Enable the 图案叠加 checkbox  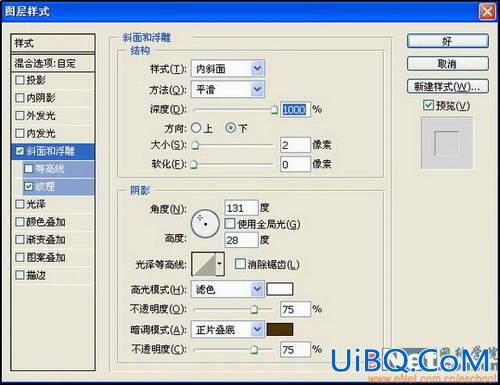pyautogui.click(x=20, y=257)
